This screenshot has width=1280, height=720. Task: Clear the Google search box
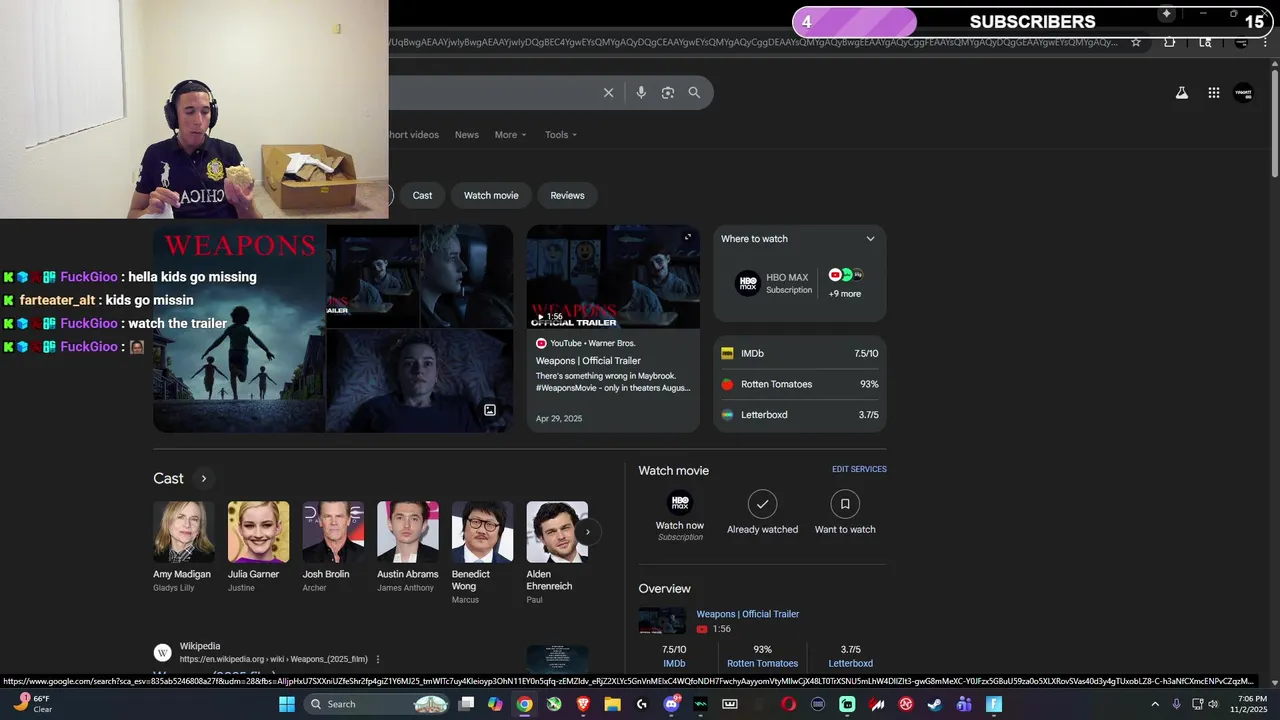[x=608, y=92]
